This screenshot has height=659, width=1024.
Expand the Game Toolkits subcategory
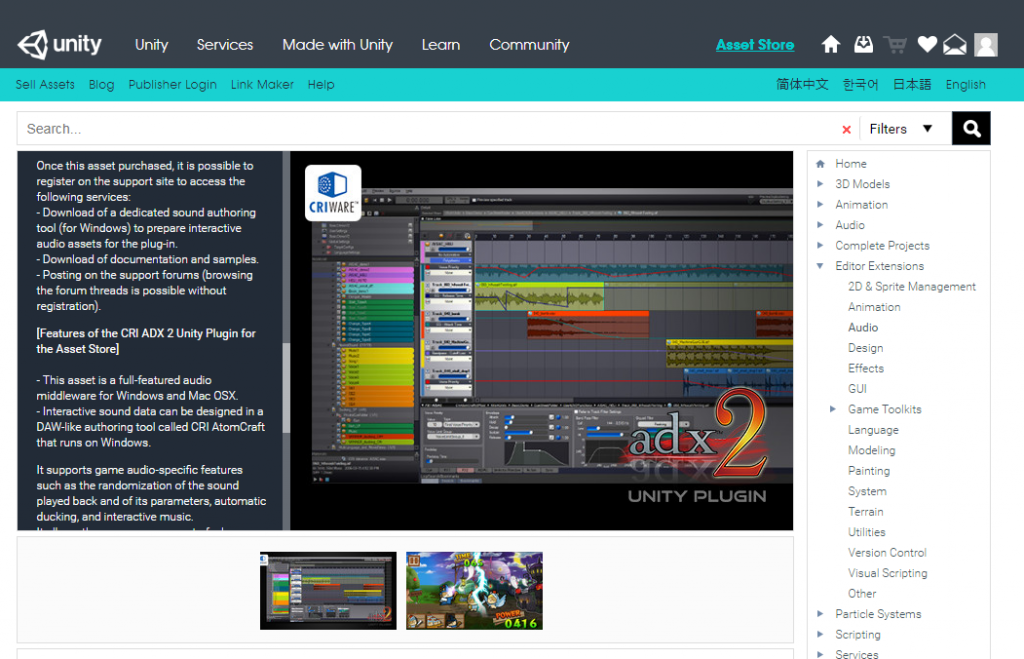[833, 408]
